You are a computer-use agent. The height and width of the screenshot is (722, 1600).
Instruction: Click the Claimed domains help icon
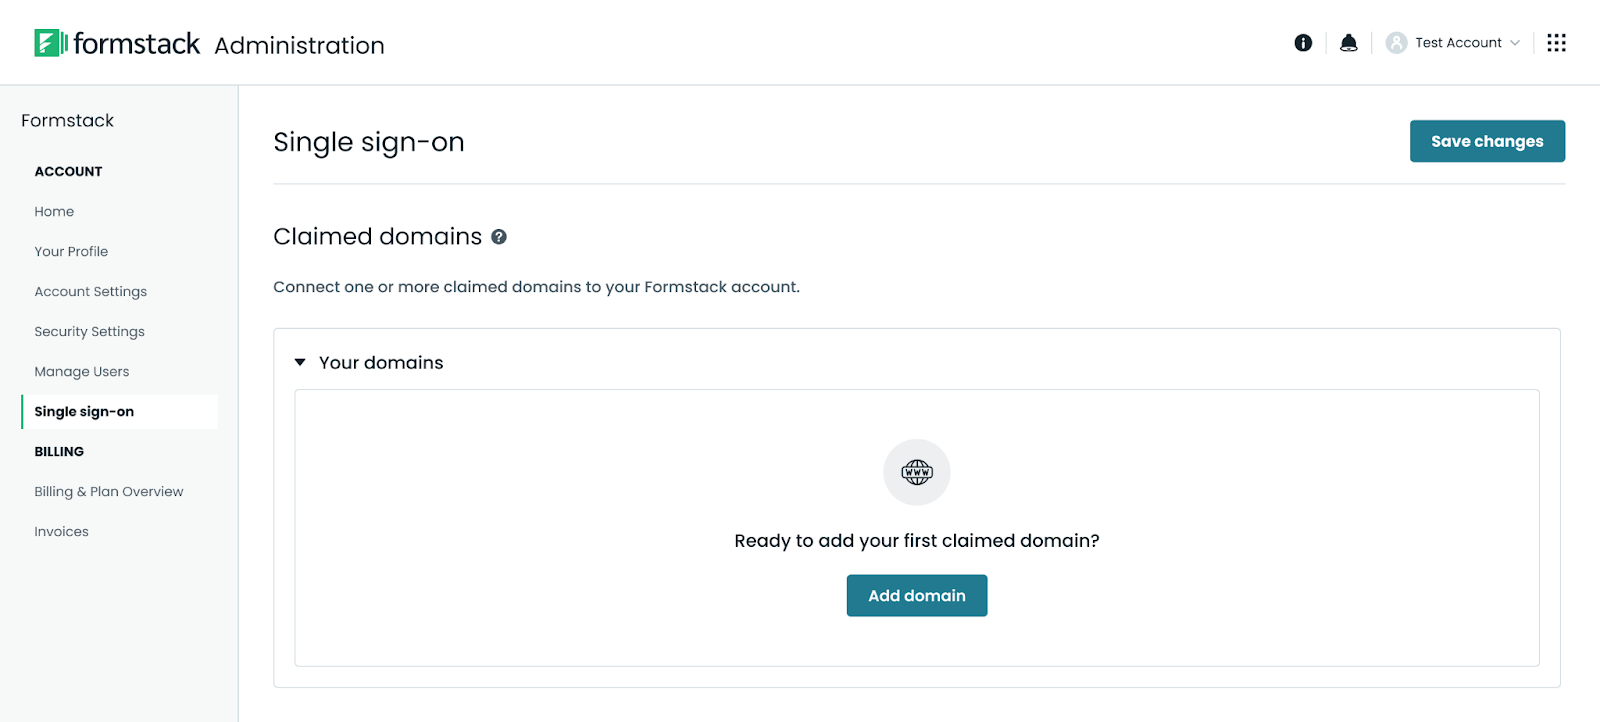(499, 237)
